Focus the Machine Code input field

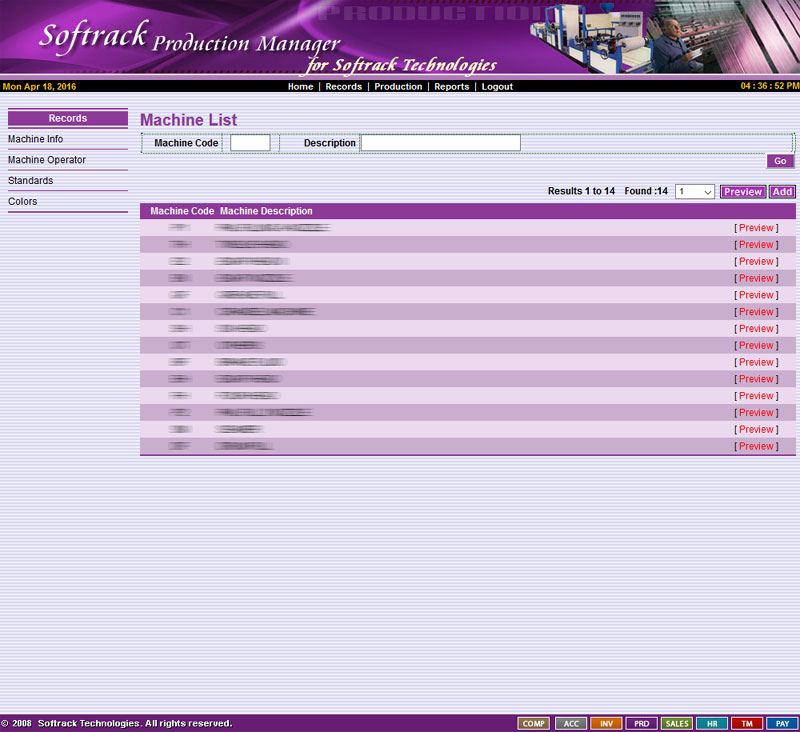(x=250, y=143)
